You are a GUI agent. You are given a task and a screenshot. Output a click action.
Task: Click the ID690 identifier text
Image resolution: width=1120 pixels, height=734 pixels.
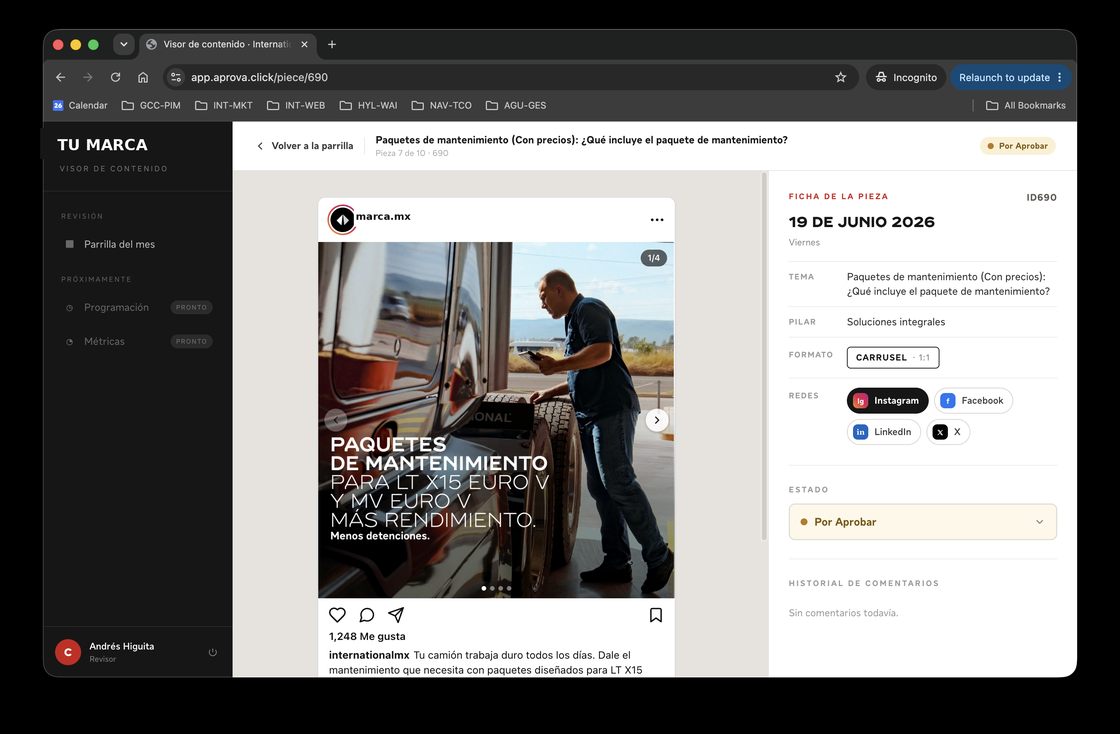pos(1041,198)
